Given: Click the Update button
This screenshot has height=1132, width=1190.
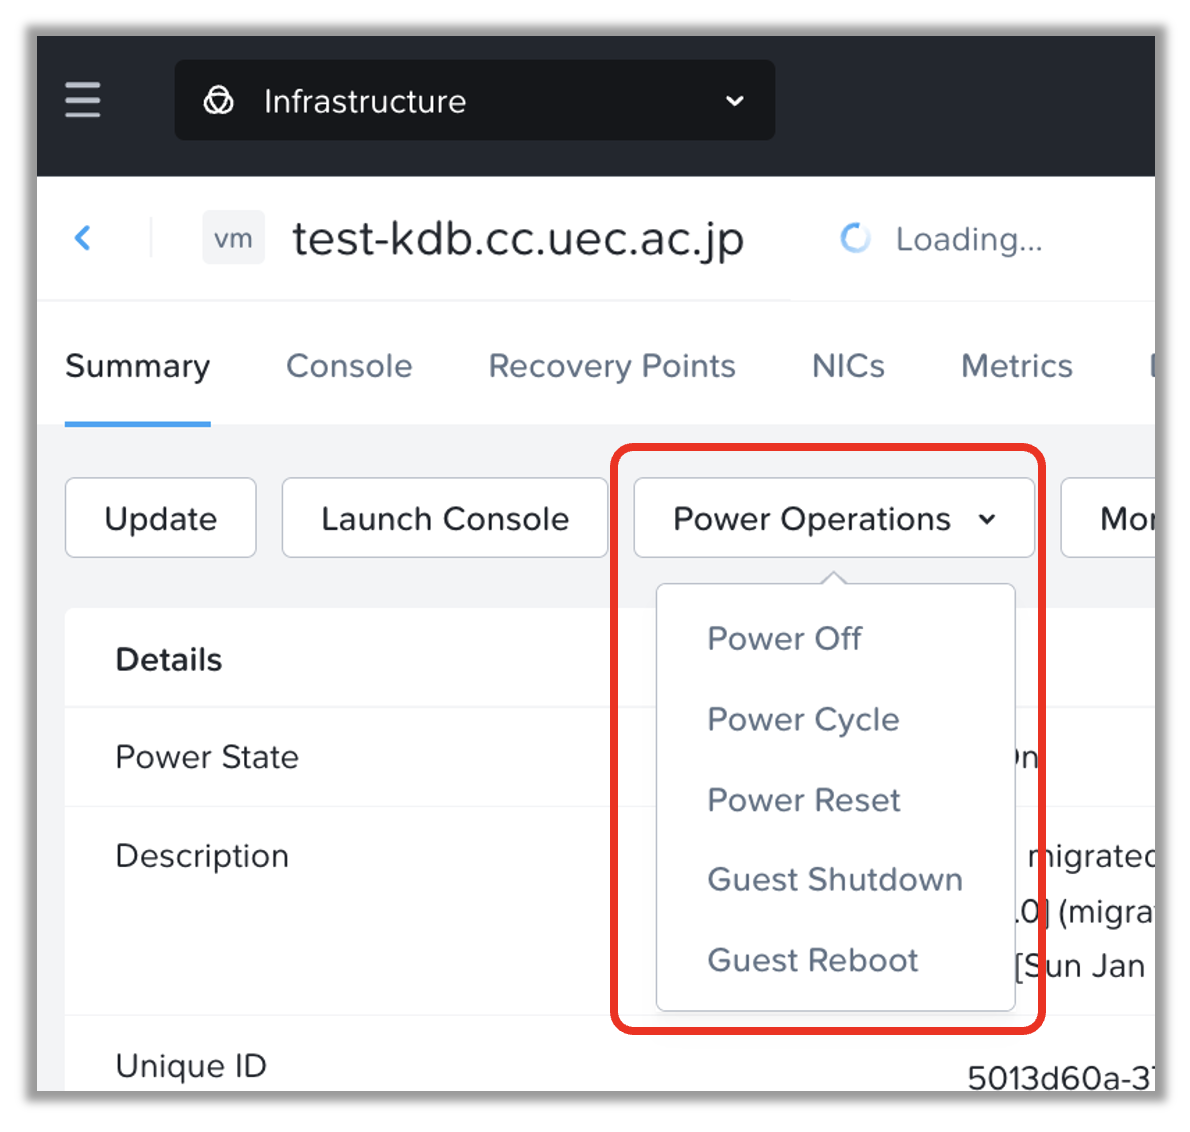Looking at the screenshot, I should coord(161,519).
